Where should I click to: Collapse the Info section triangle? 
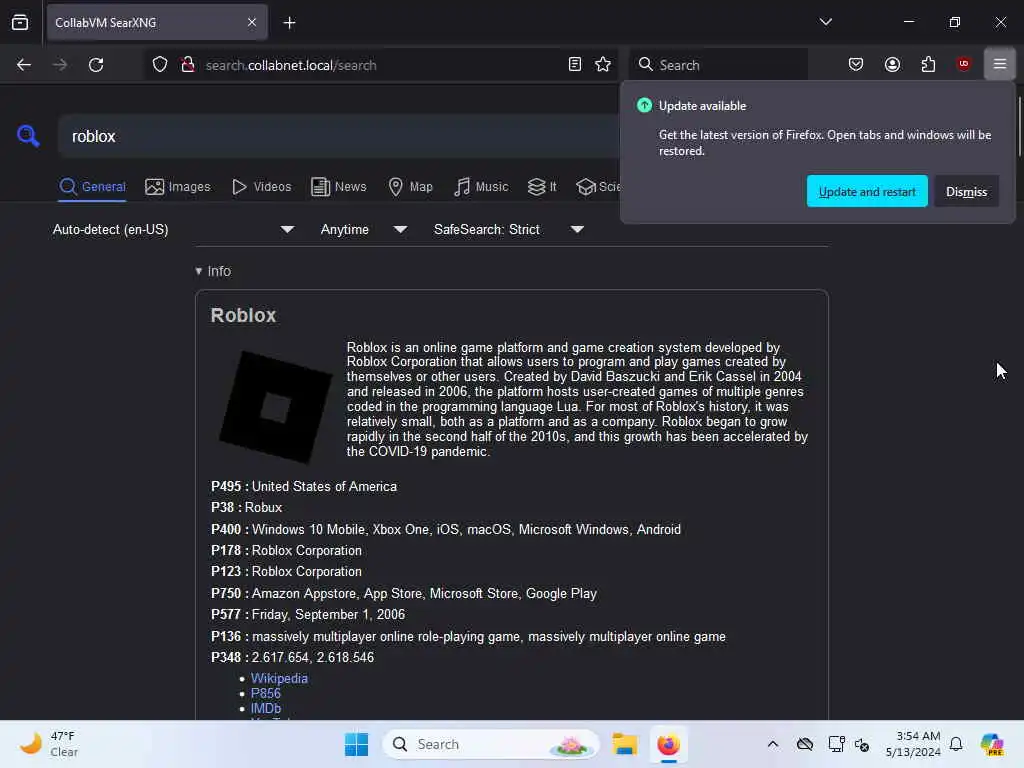199,271
